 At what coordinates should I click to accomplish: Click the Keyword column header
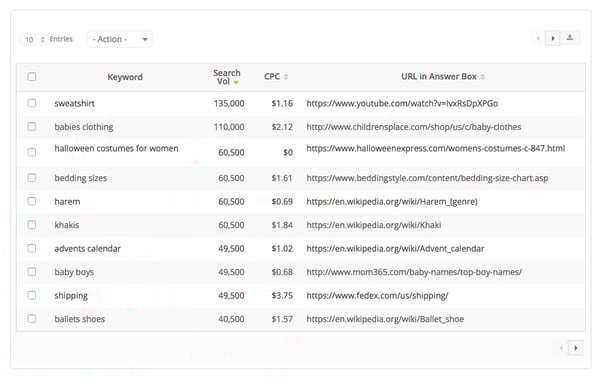pos(125,77)
